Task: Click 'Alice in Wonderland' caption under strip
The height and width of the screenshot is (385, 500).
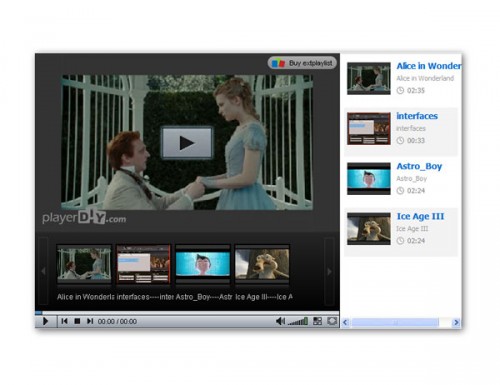Action: 86,297
